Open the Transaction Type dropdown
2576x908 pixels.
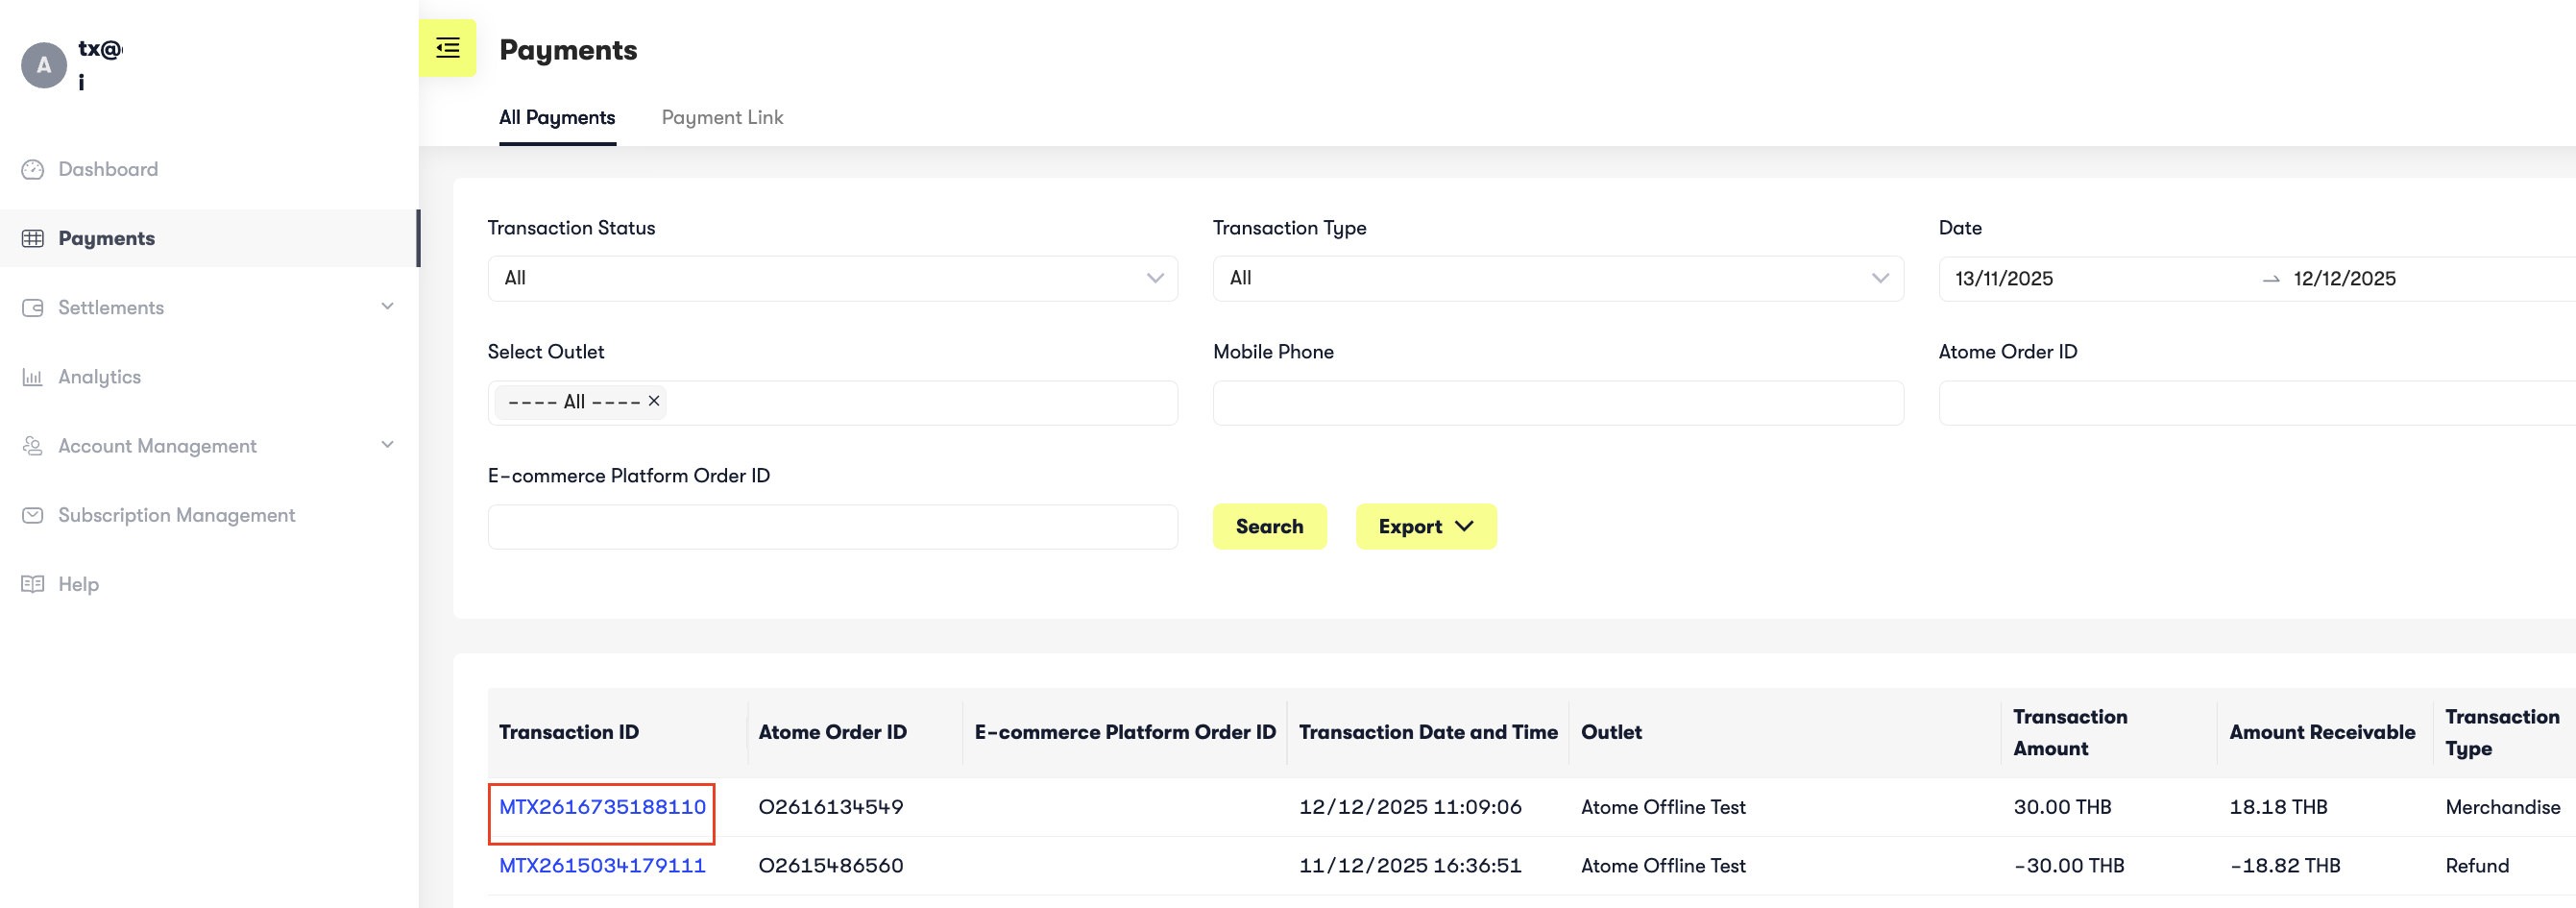[1558, 278]
